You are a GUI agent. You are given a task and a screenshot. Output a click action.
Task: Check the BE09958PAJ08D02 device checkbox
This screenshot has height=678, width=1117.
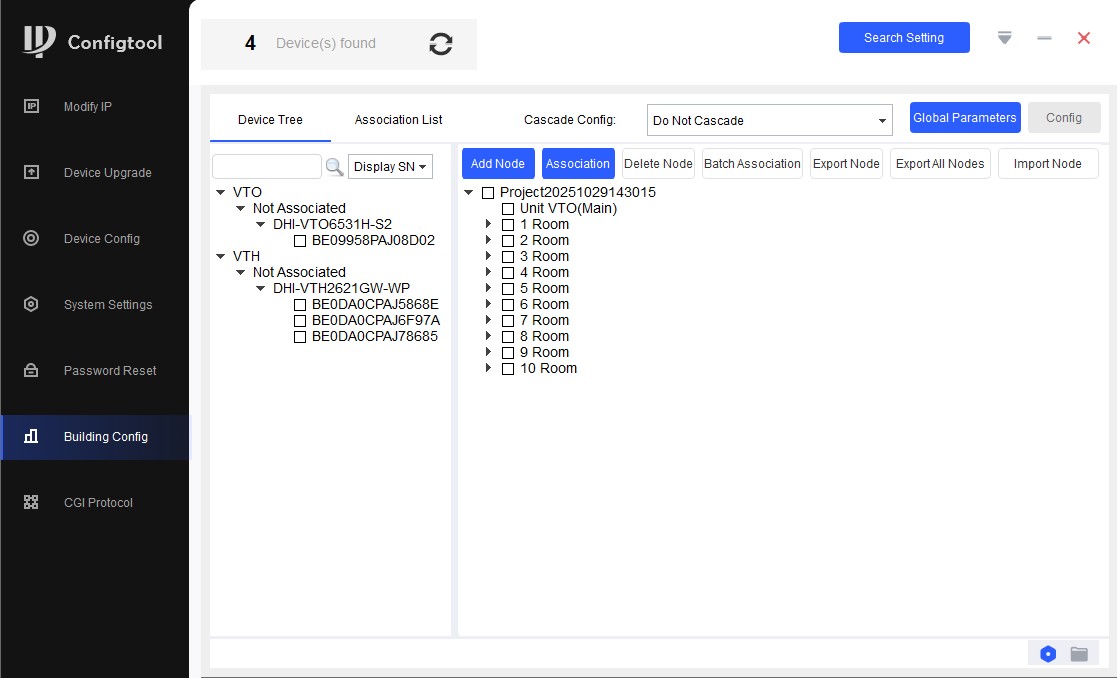[x=300, y=241]
